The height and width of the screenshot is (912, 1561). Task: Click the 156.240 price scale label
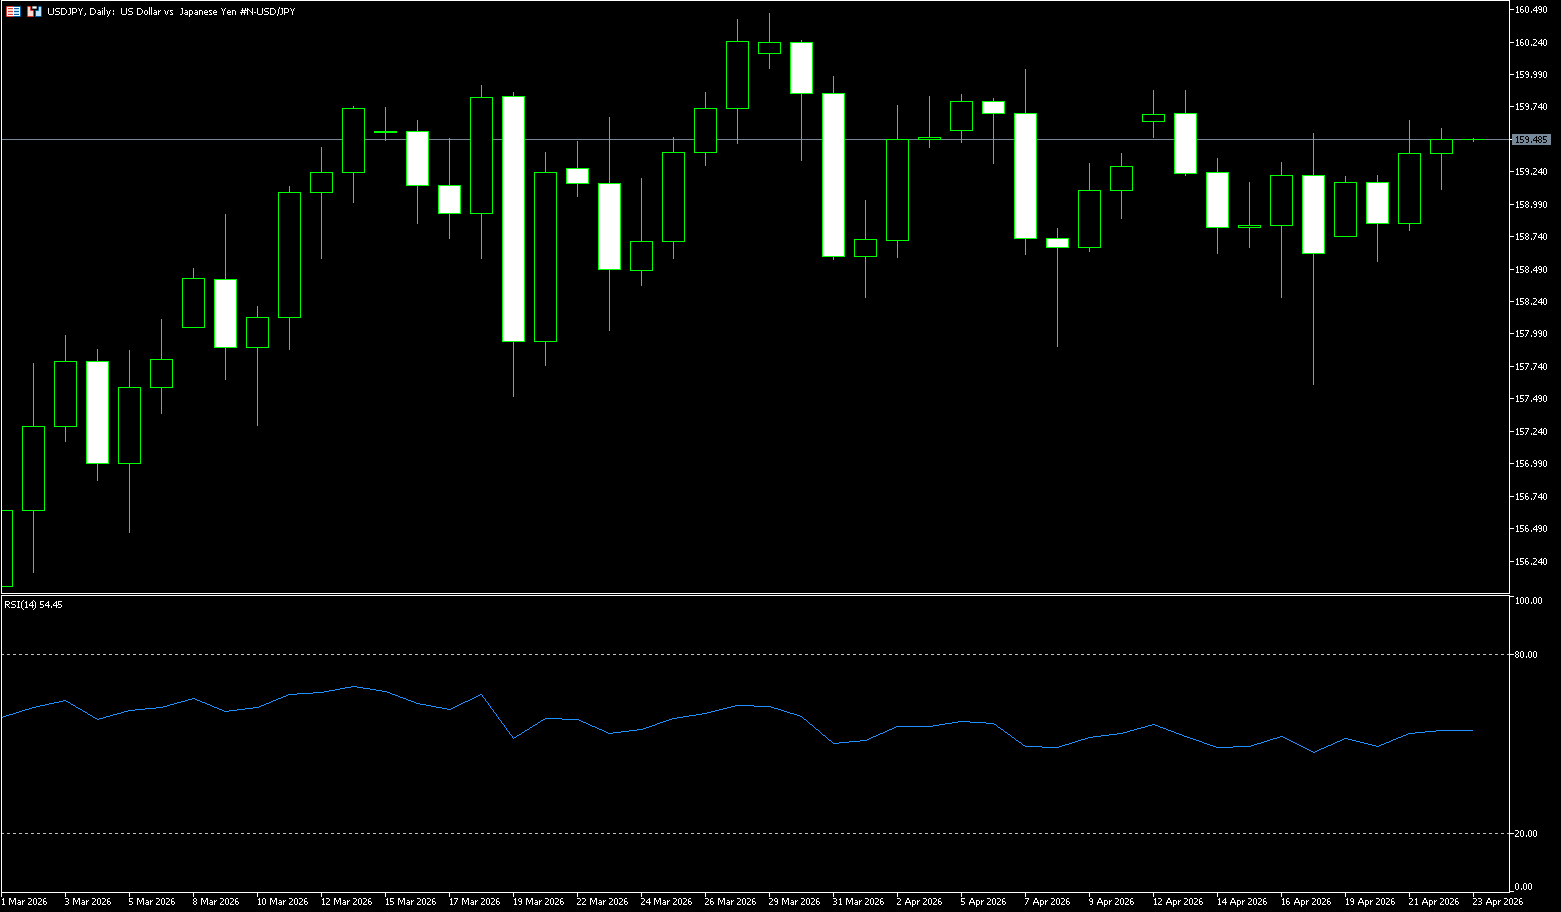tap(1531, 561)
